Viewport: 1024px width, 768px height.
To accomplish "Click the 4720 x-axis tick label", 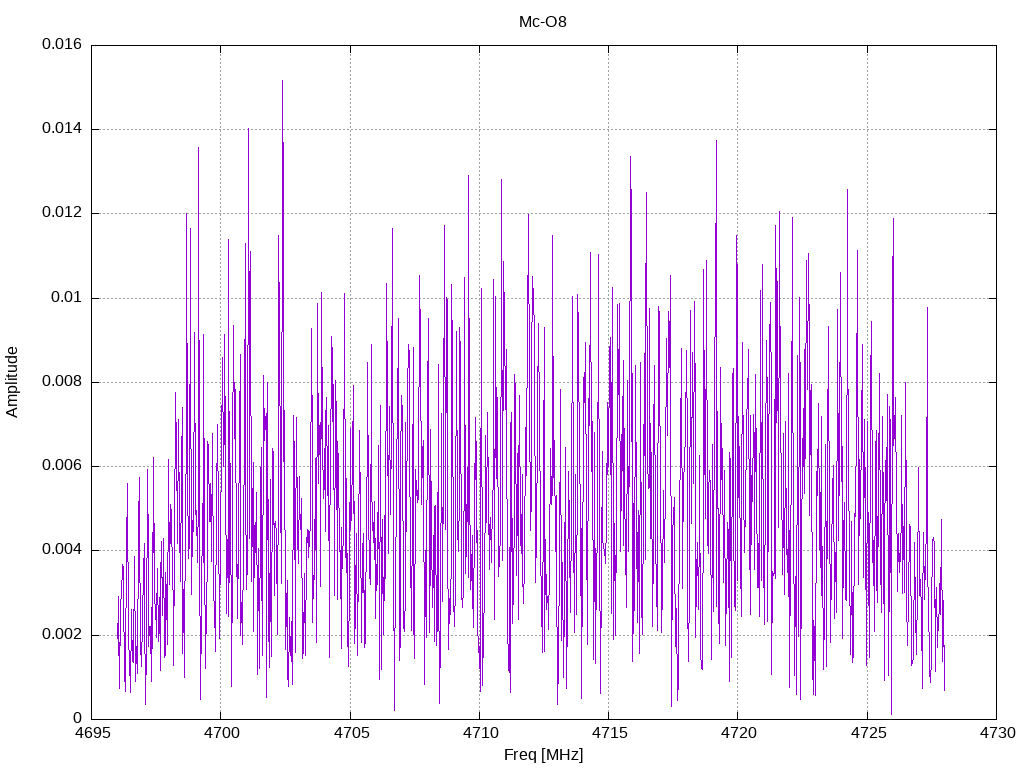I will pos(738,733).
